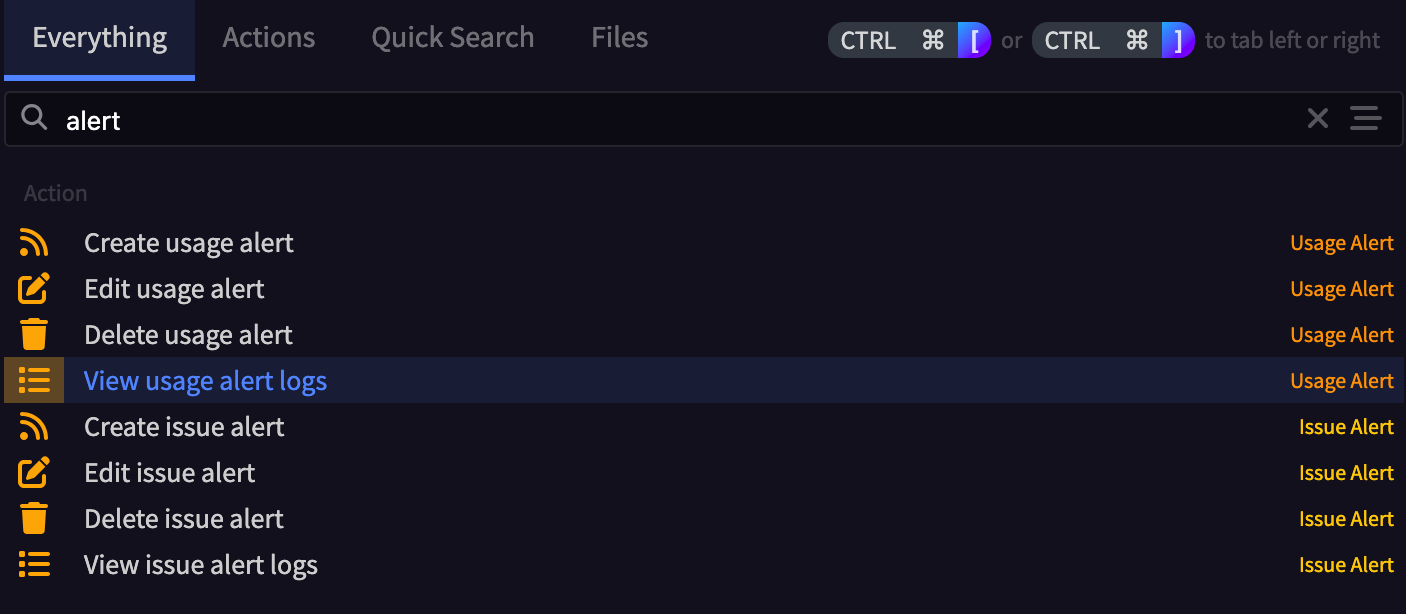Switch to the Quick Search tab
Screen dimensions: 1406x614
click(453, 38)
